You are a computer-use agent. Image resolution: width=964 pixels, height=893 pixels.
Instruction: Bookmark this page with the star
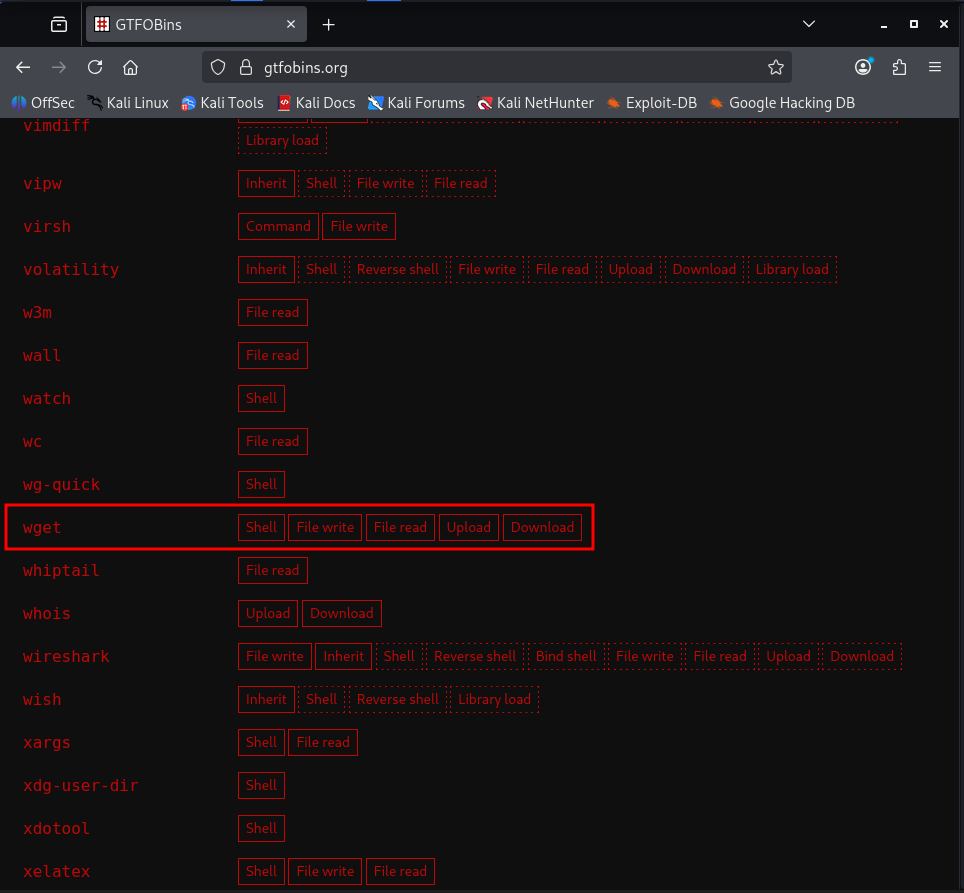click(776, 68)
